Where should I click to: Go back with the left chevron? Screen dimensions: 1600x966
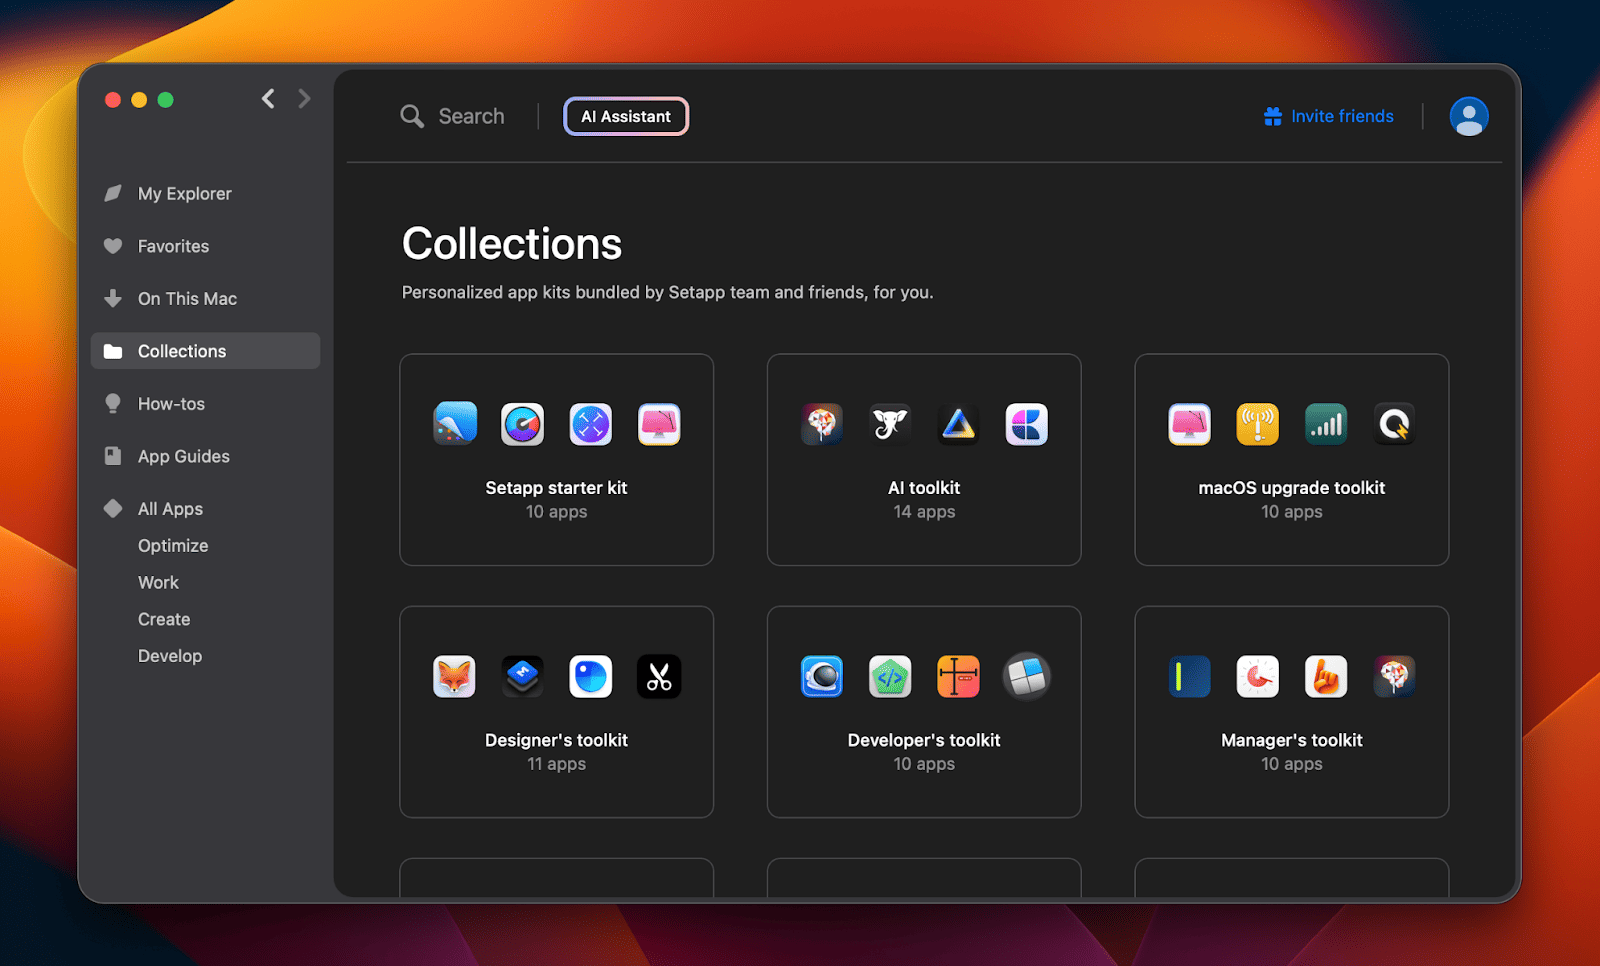coord(268,98)
